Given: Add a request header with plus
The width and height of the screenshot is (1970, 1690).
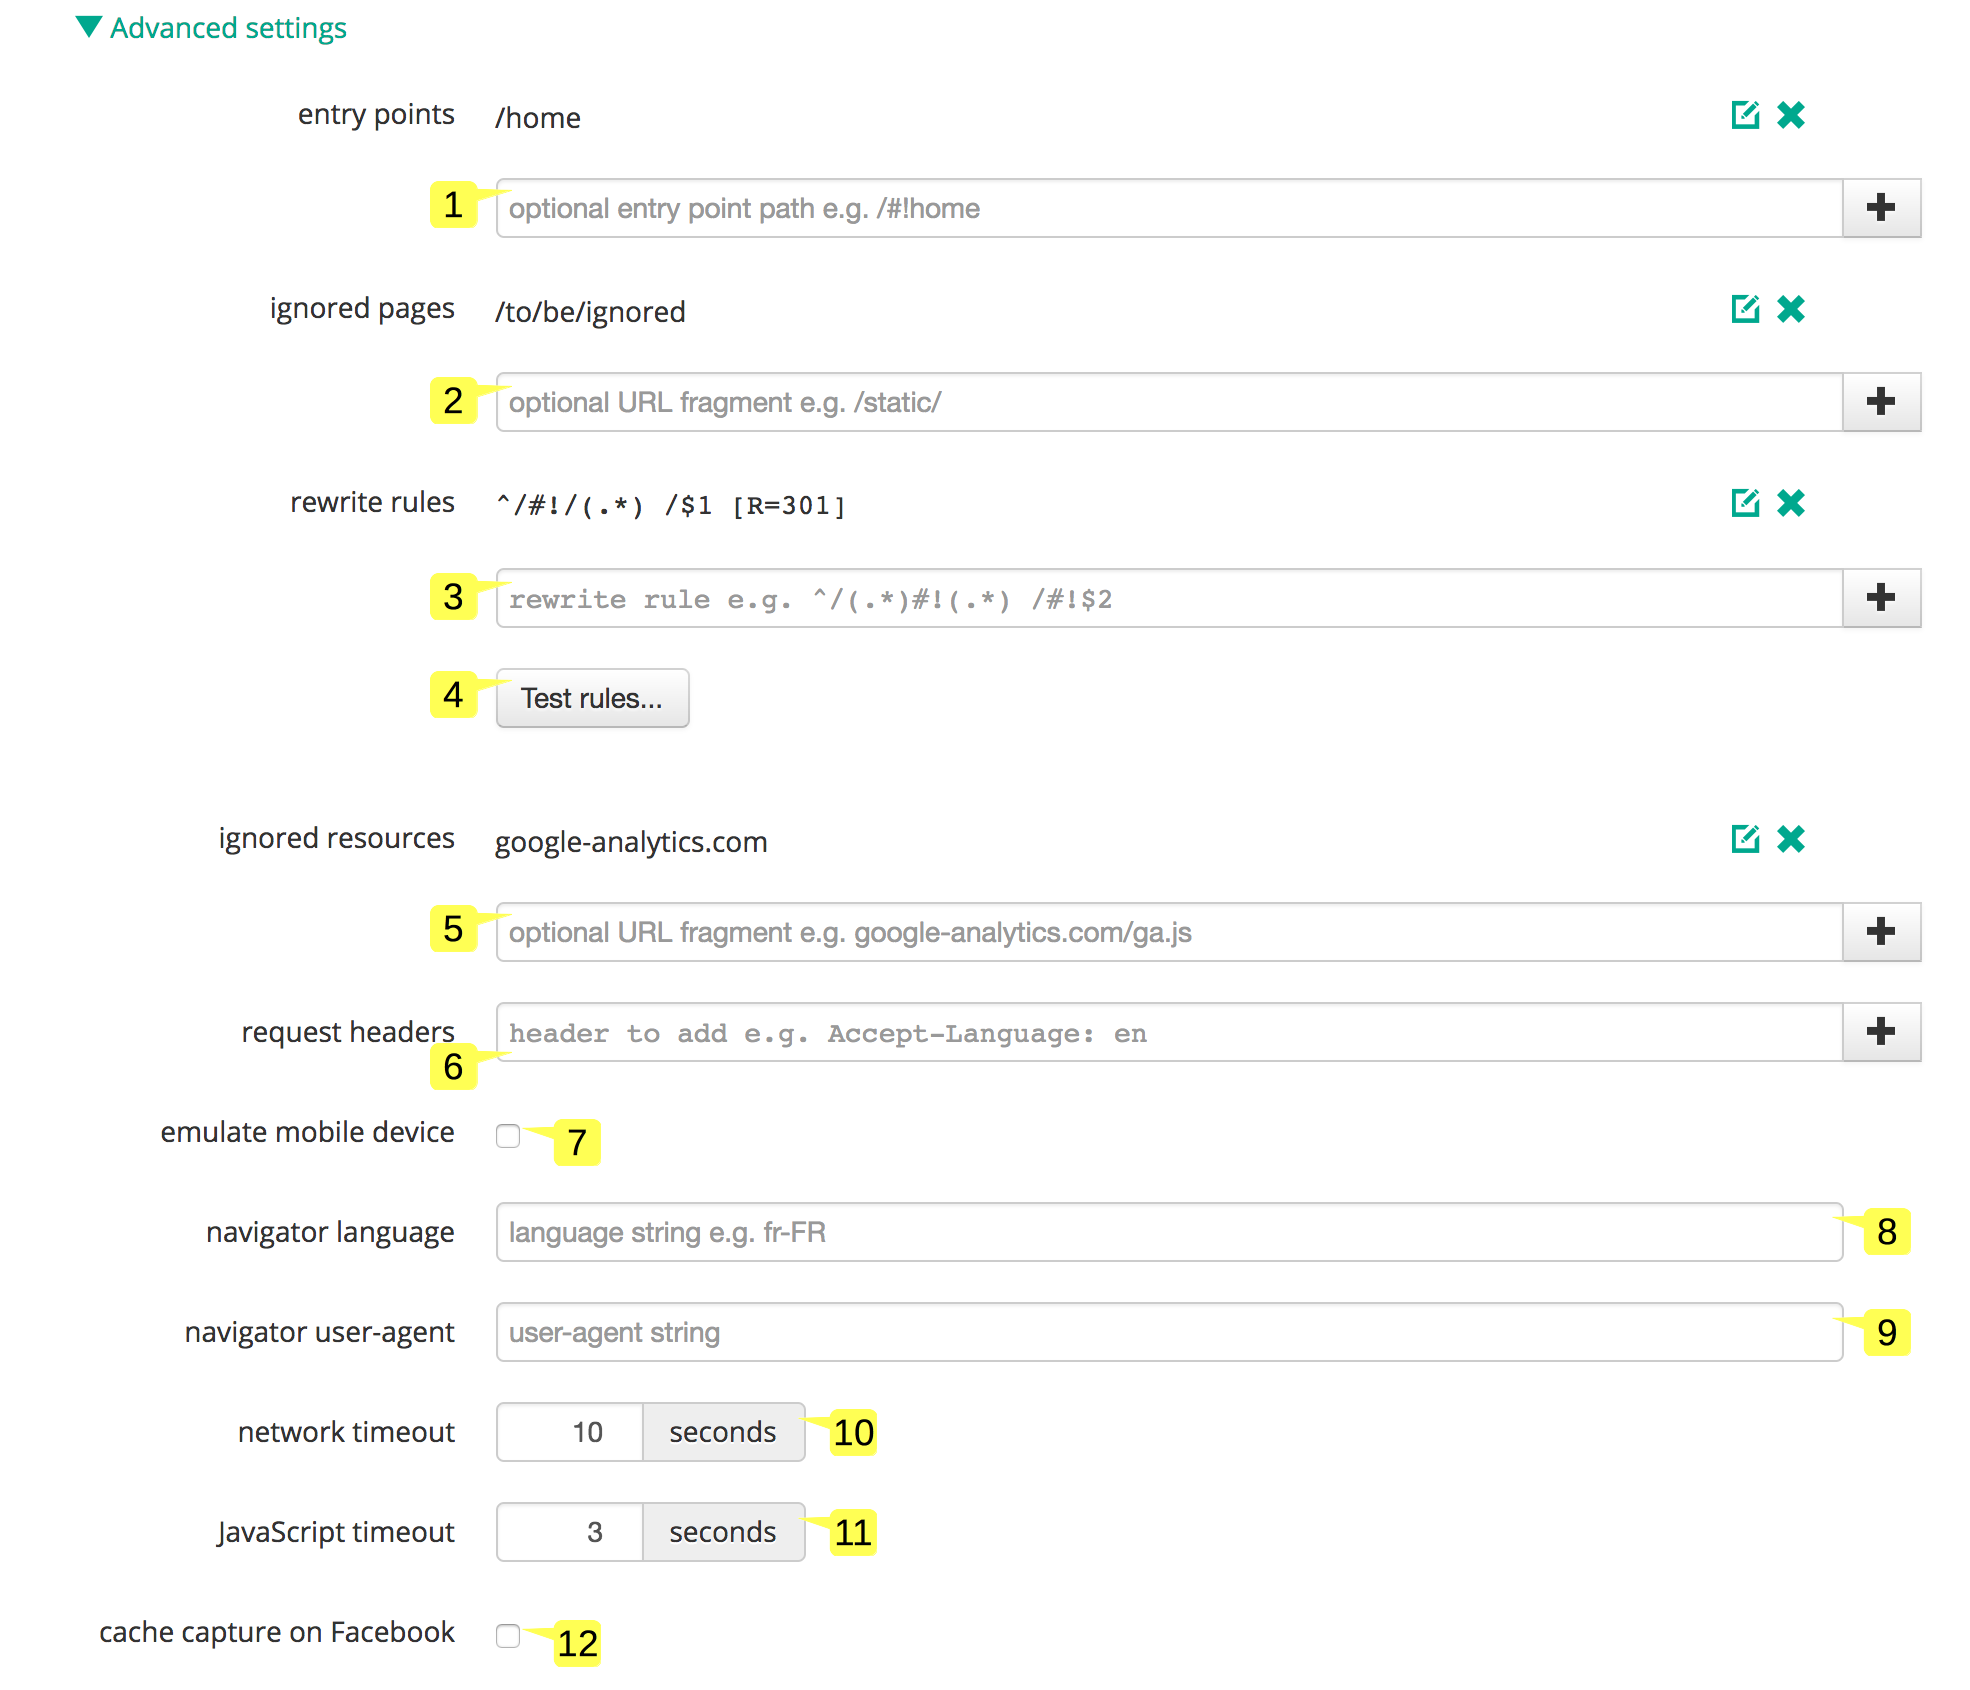Looking at the screenshot, I should pos(1881,1032).
